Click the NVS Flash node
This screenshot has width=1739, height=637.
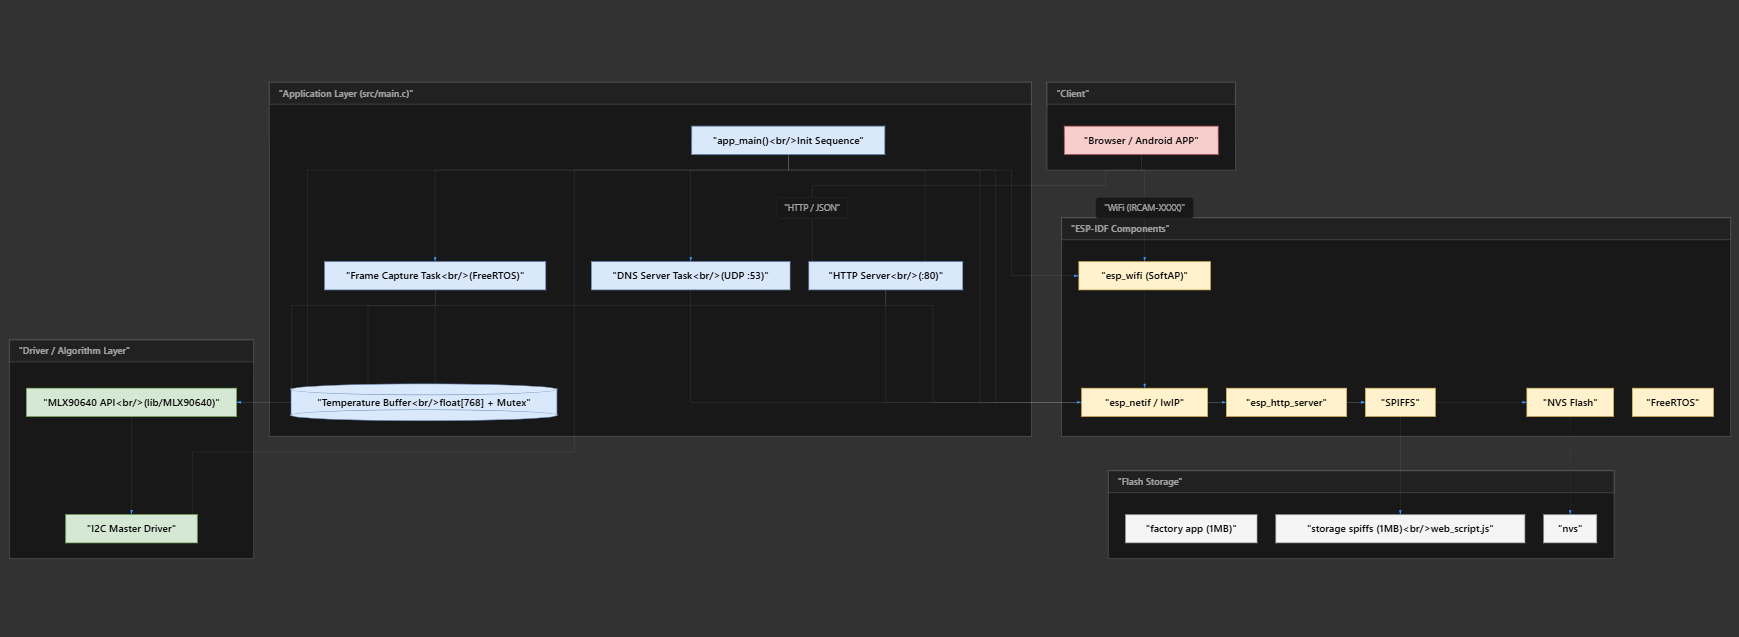(1569, 403)
